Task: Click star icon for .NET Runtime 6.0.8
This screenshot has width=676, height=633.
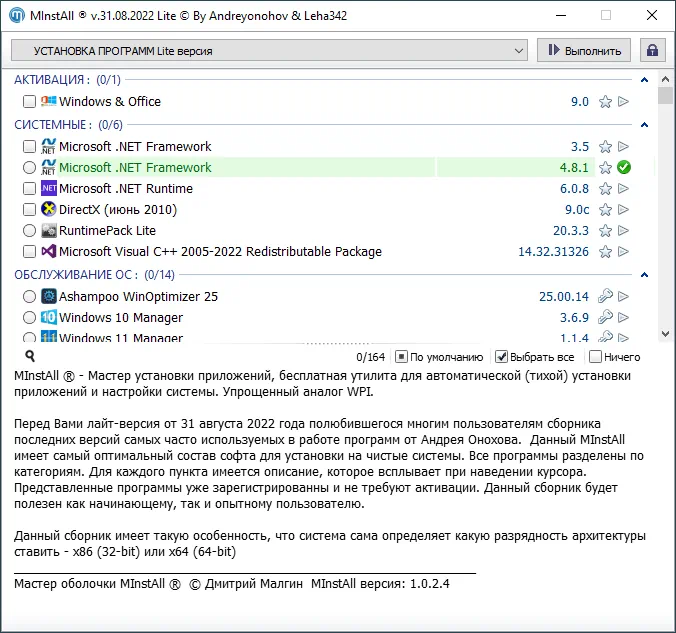Action: pyautogui.click(x=605, y=188)
